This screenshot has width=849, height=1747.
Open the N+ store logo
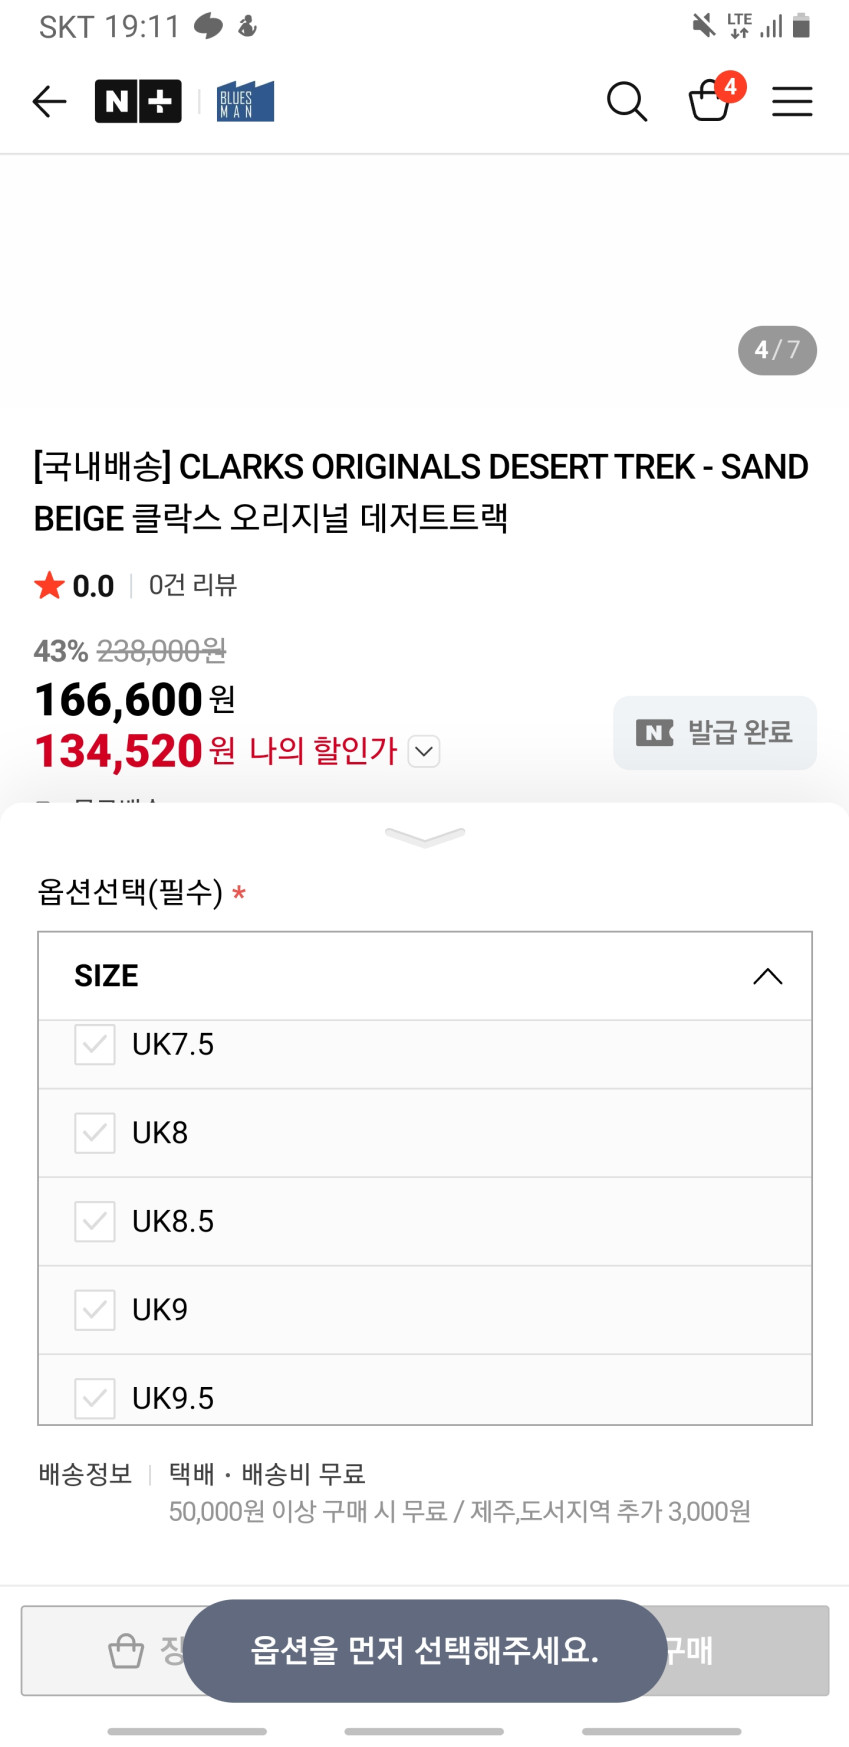pyautogui.click(x=138, y=101)
